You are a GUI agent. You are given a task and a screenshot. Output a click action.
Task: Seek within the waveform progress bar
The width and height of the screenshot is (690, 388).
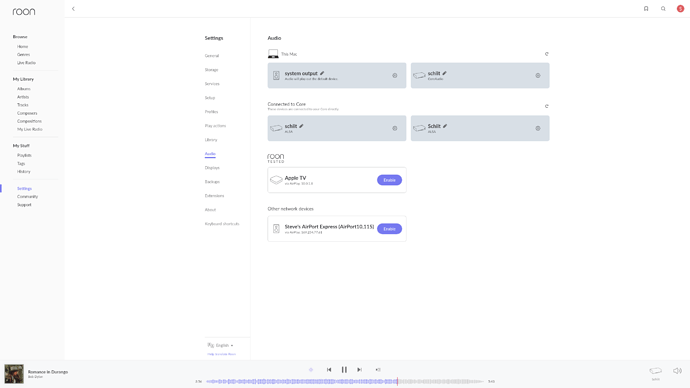[345, 381]
